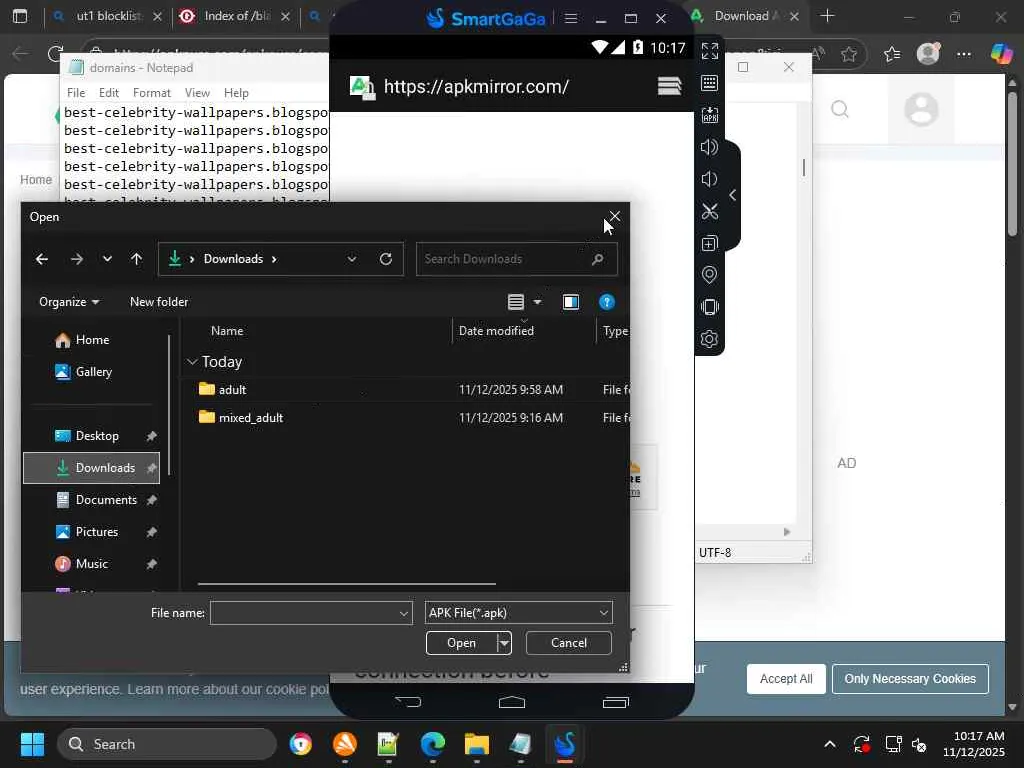
Task: Open SmartGaGa keyboard mapping icon
Action: 709,83
